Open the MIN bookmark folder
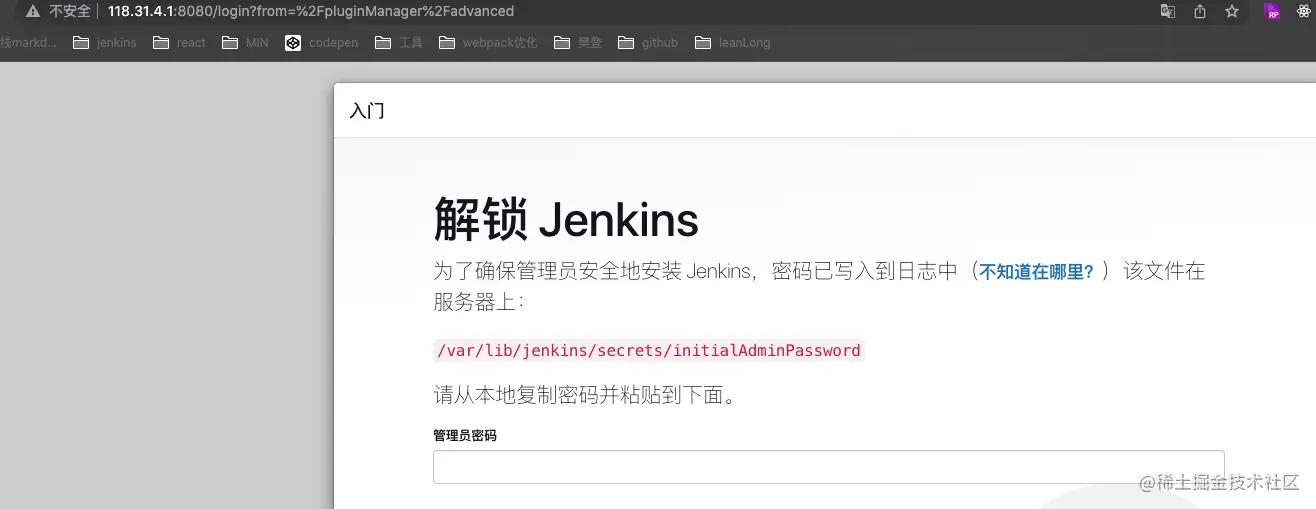 [245, 43]
